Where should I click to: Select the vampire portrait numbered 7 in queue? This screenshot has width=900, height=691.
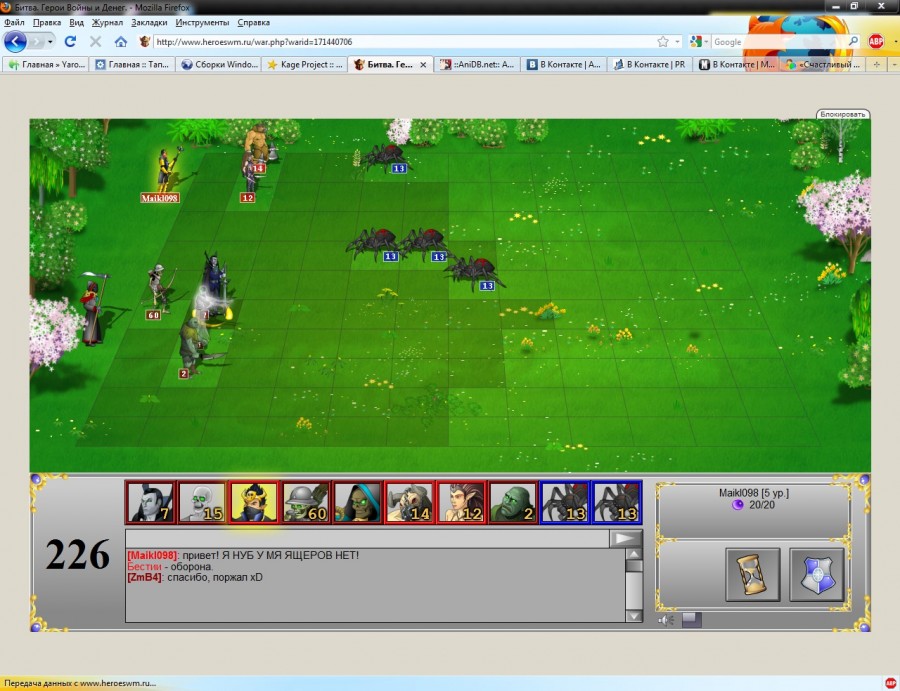pos(150,503)
